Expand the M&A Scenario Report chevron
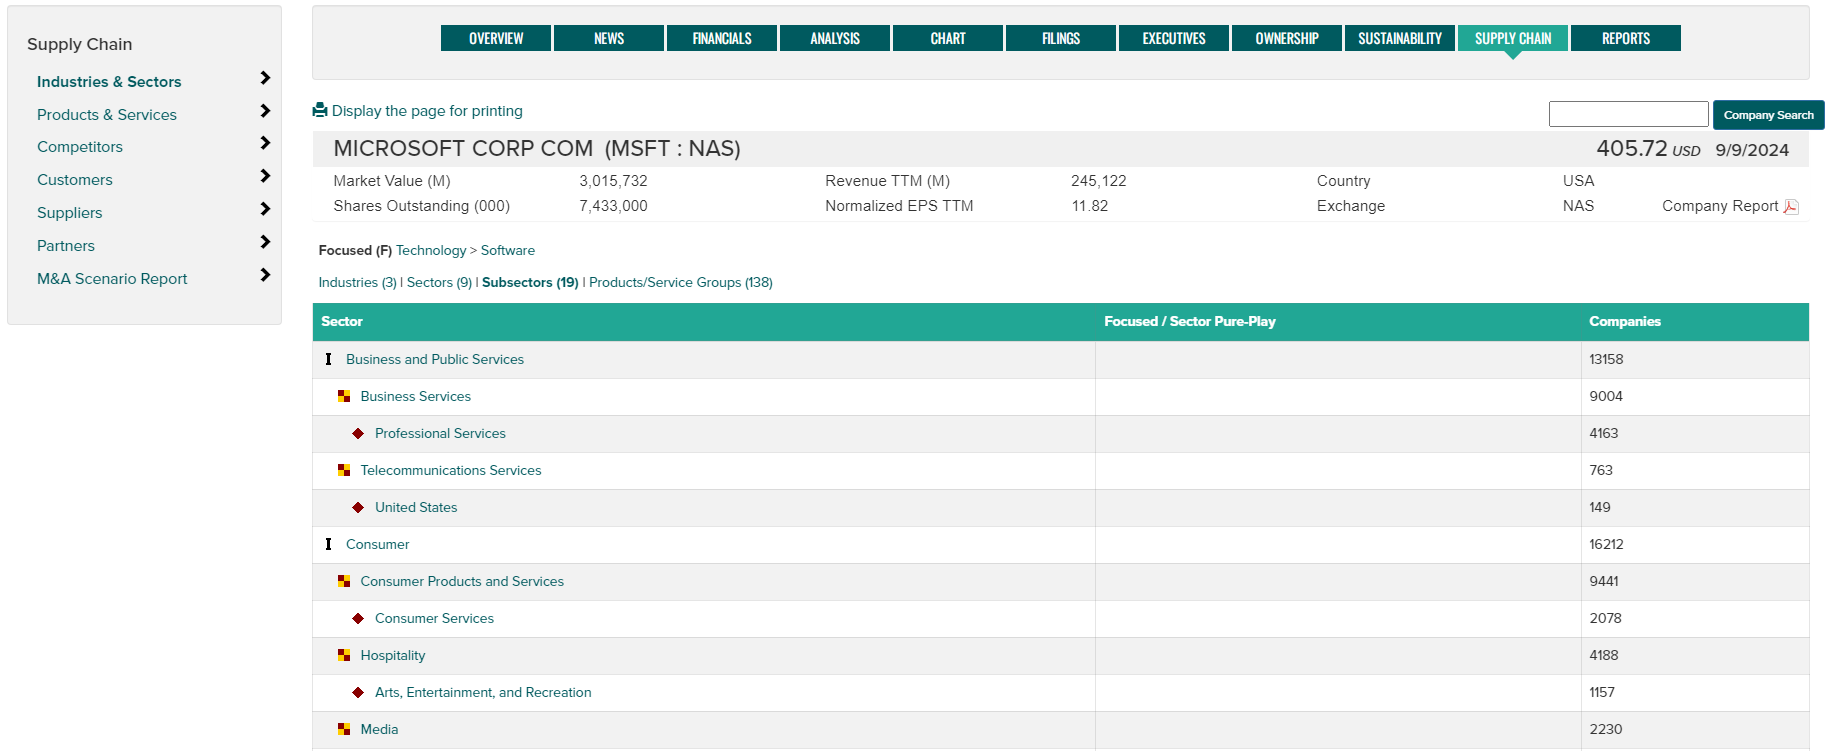 coord(265,275)
